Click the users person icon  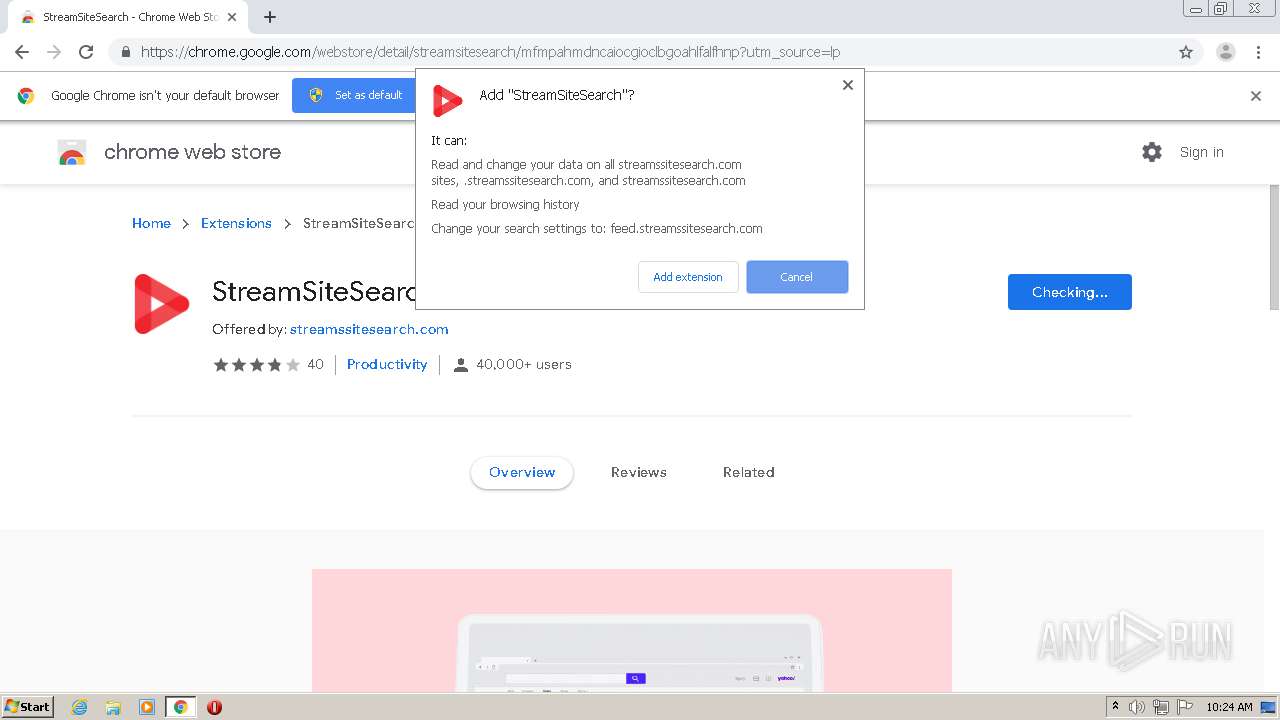(x=460, y=365)
